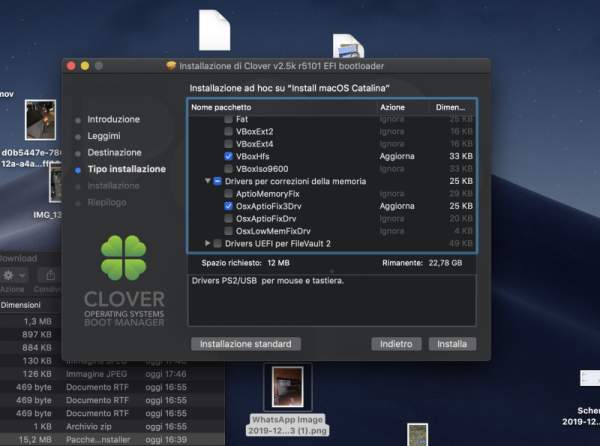
Task: Select the d0b5447e image thumbnail on desktop
Action: (41, 120)
